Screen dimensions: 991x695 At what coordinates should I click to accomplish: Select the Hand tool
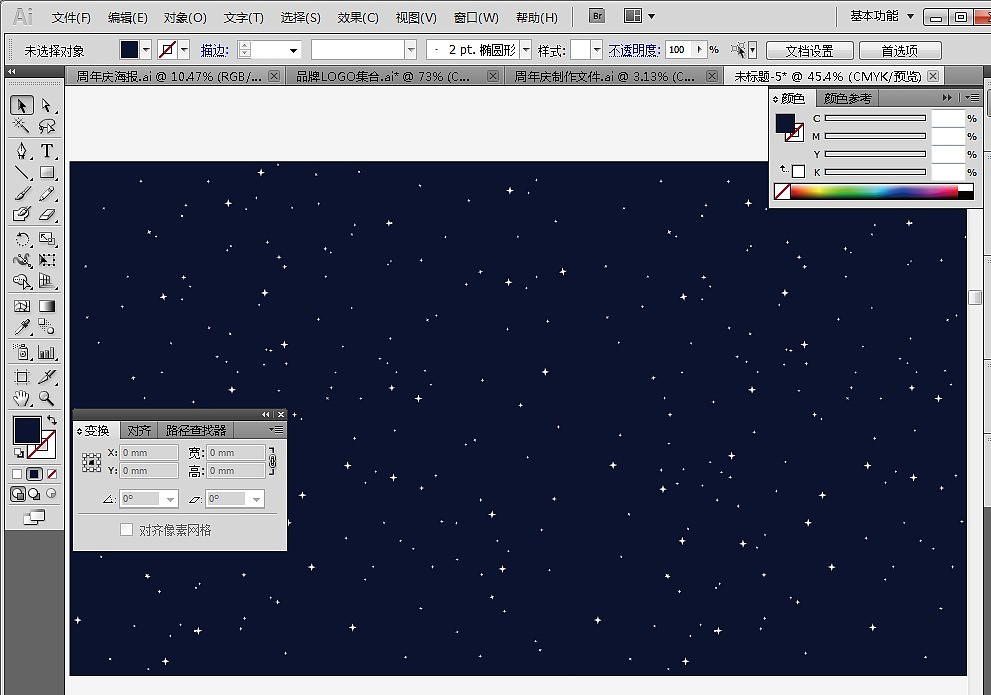(21, 398)
